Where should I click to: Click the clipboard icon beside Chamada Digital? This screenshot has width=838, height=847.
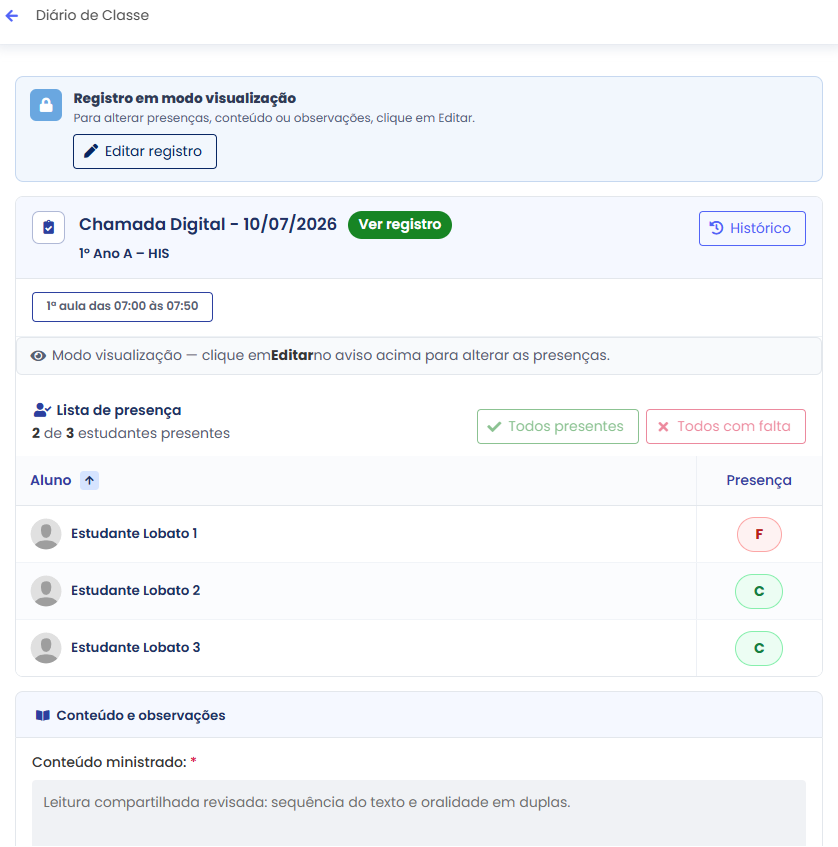(x=49, y=227)
